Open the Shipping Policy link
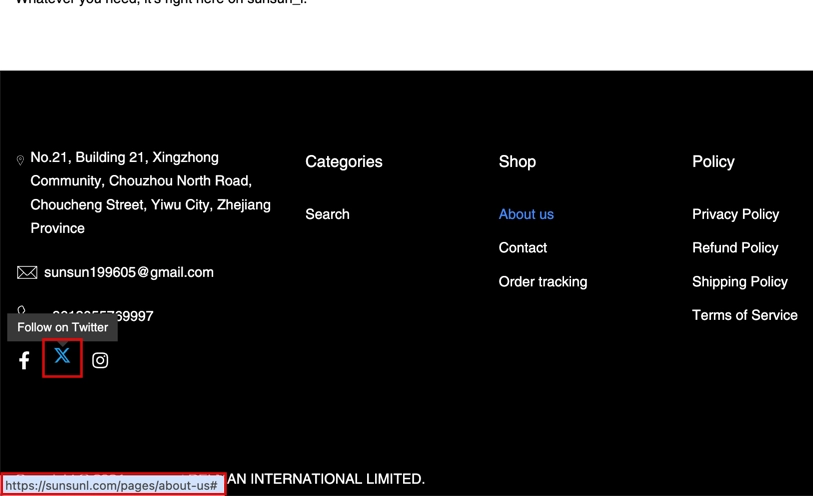Screen dimensions: 813x496 click(x=739, y=282)
